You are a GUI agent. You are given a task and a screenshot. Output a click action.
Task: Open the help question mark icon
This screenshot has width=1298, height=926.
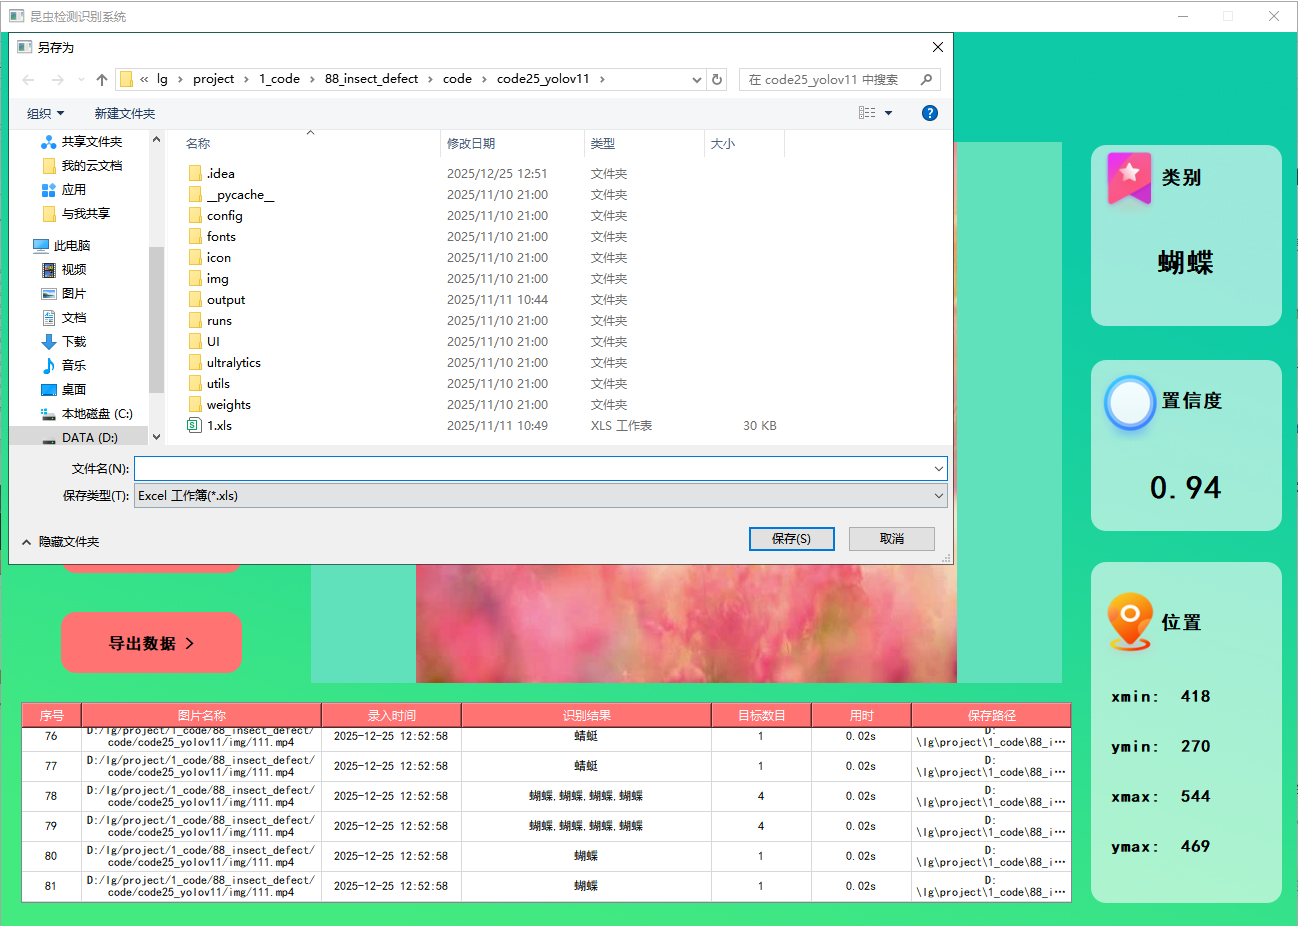pyautogui.click(x=930, y=113)
